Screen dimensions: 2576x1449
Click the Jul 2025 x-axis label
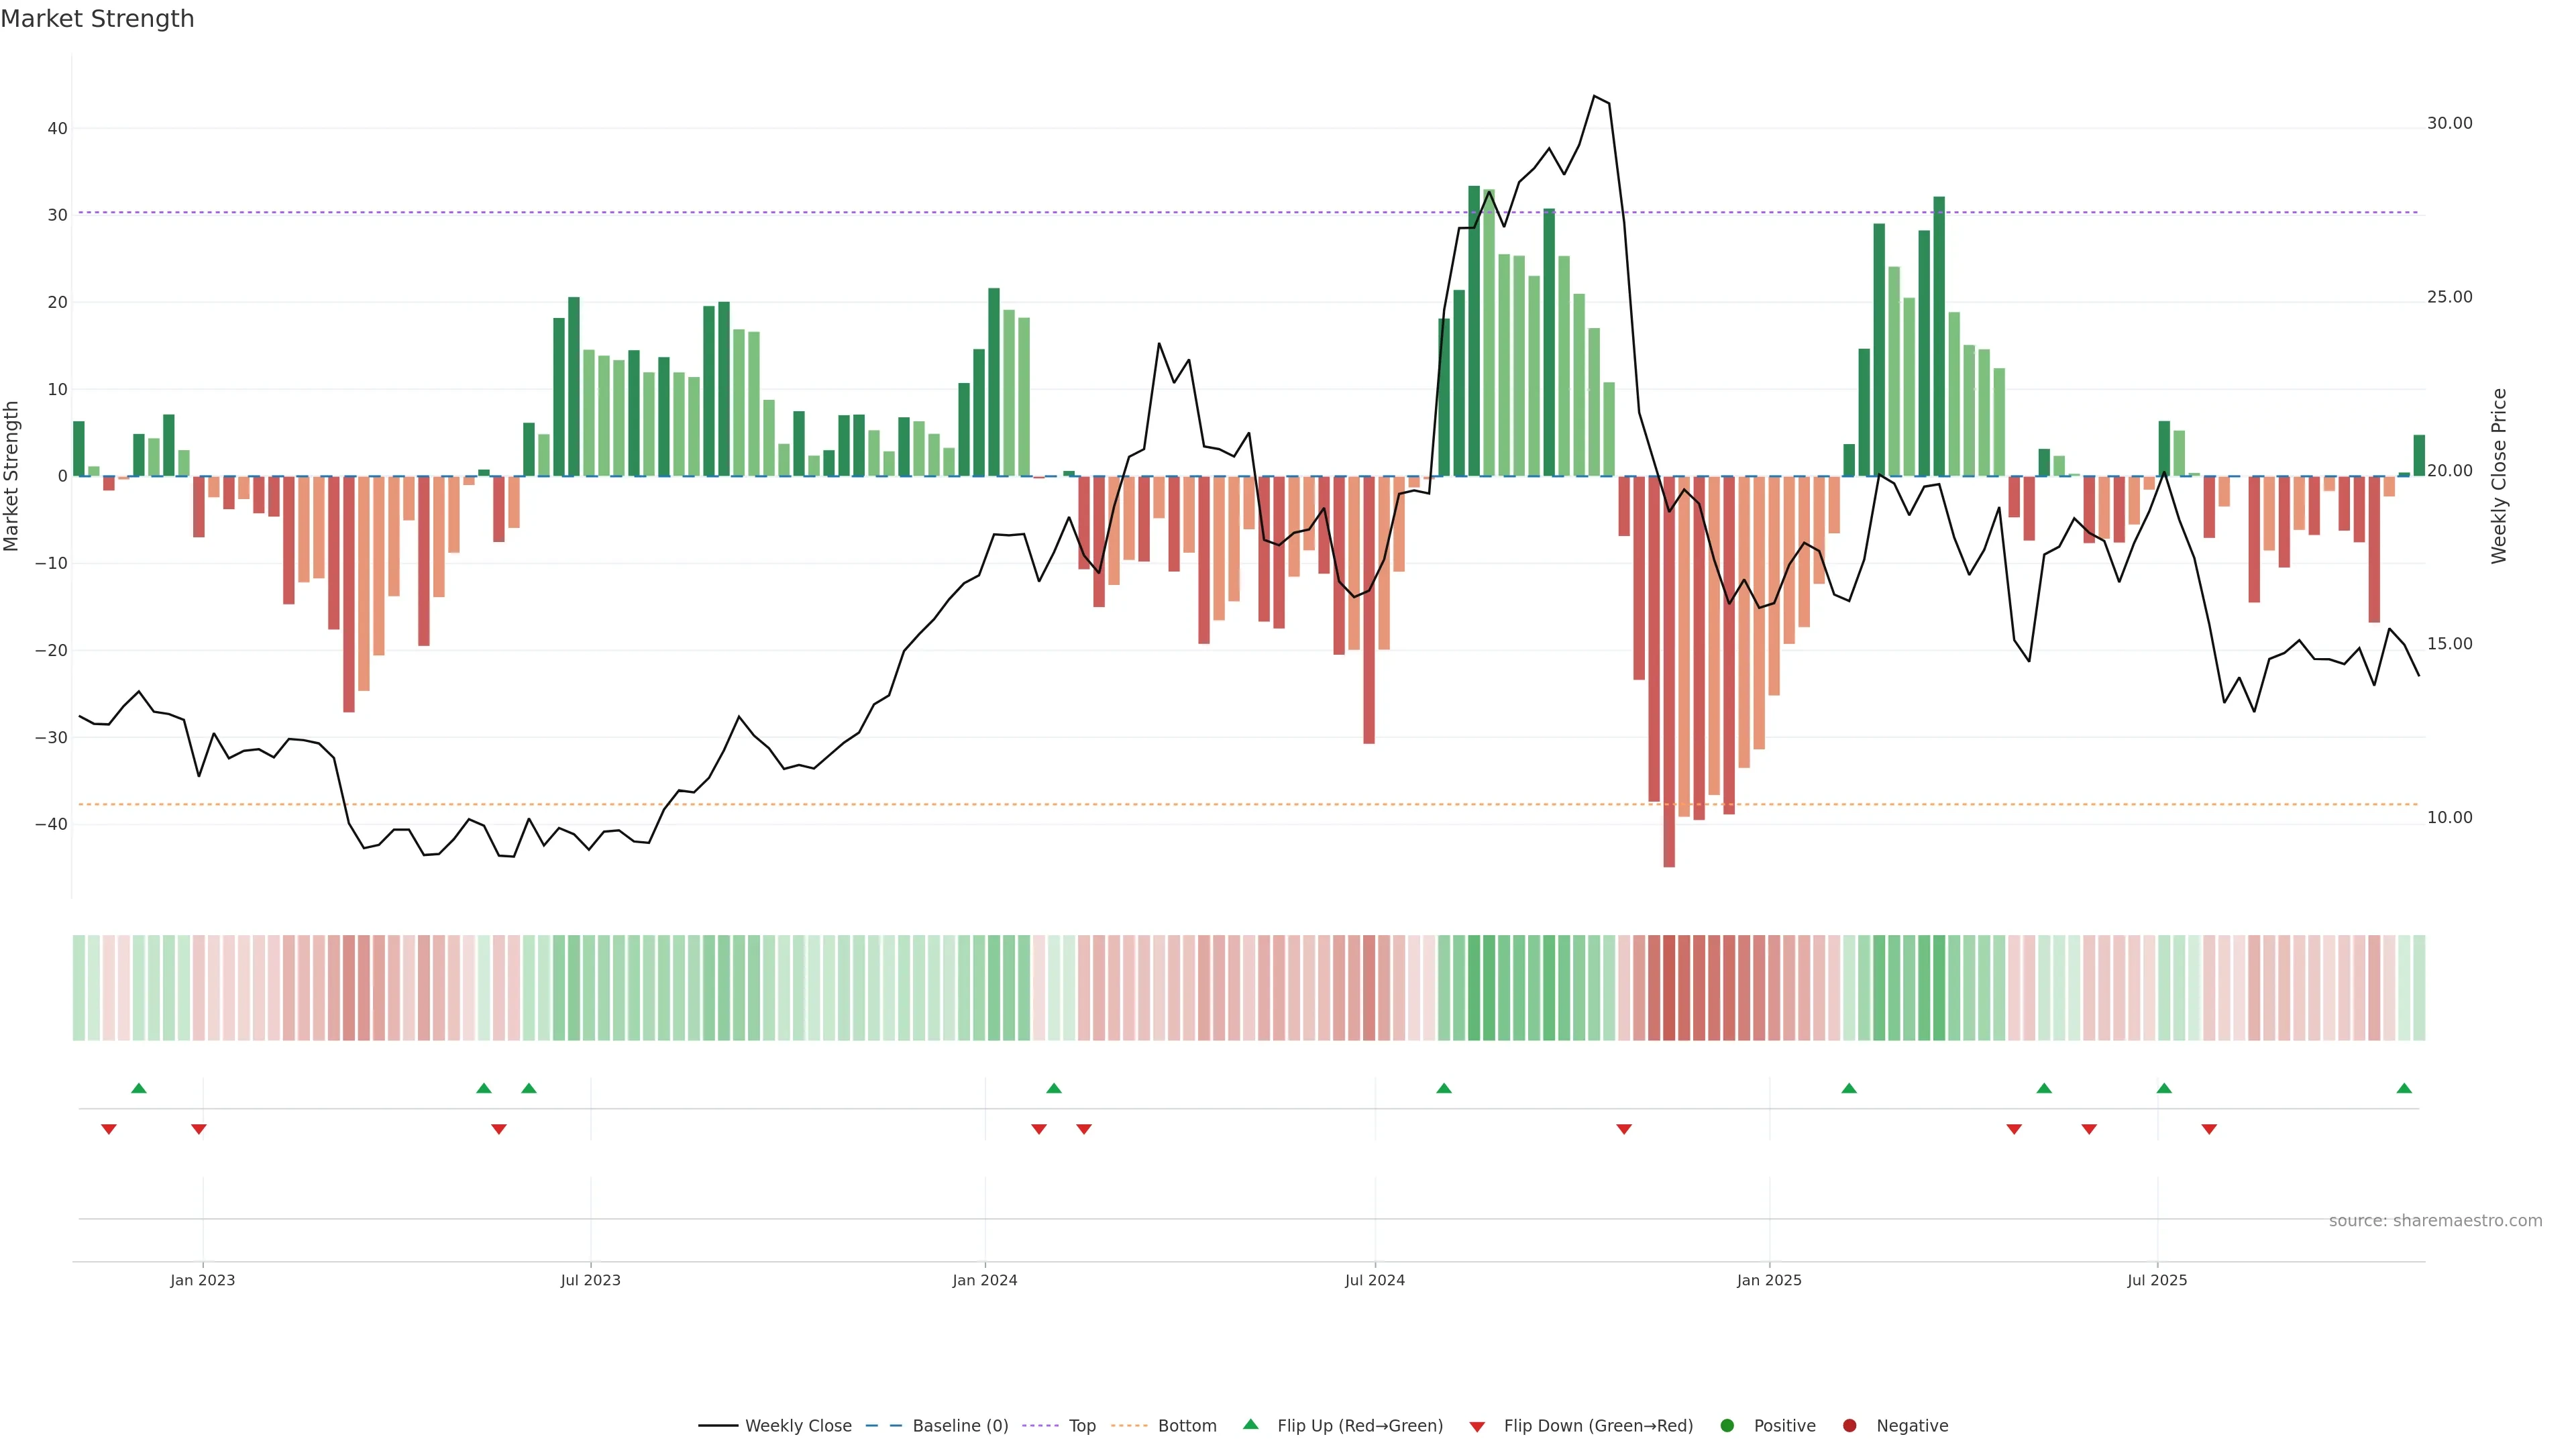click(2157, 1280)
